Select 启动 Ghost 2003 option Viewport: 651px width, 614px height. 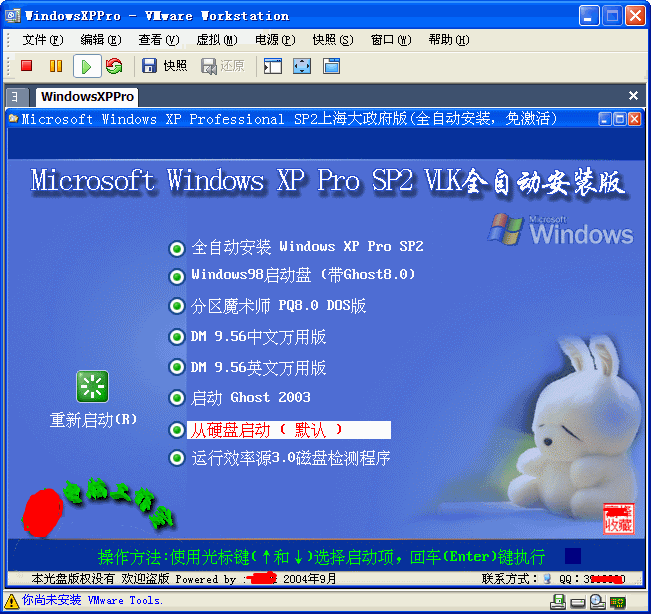coord(240,398)
